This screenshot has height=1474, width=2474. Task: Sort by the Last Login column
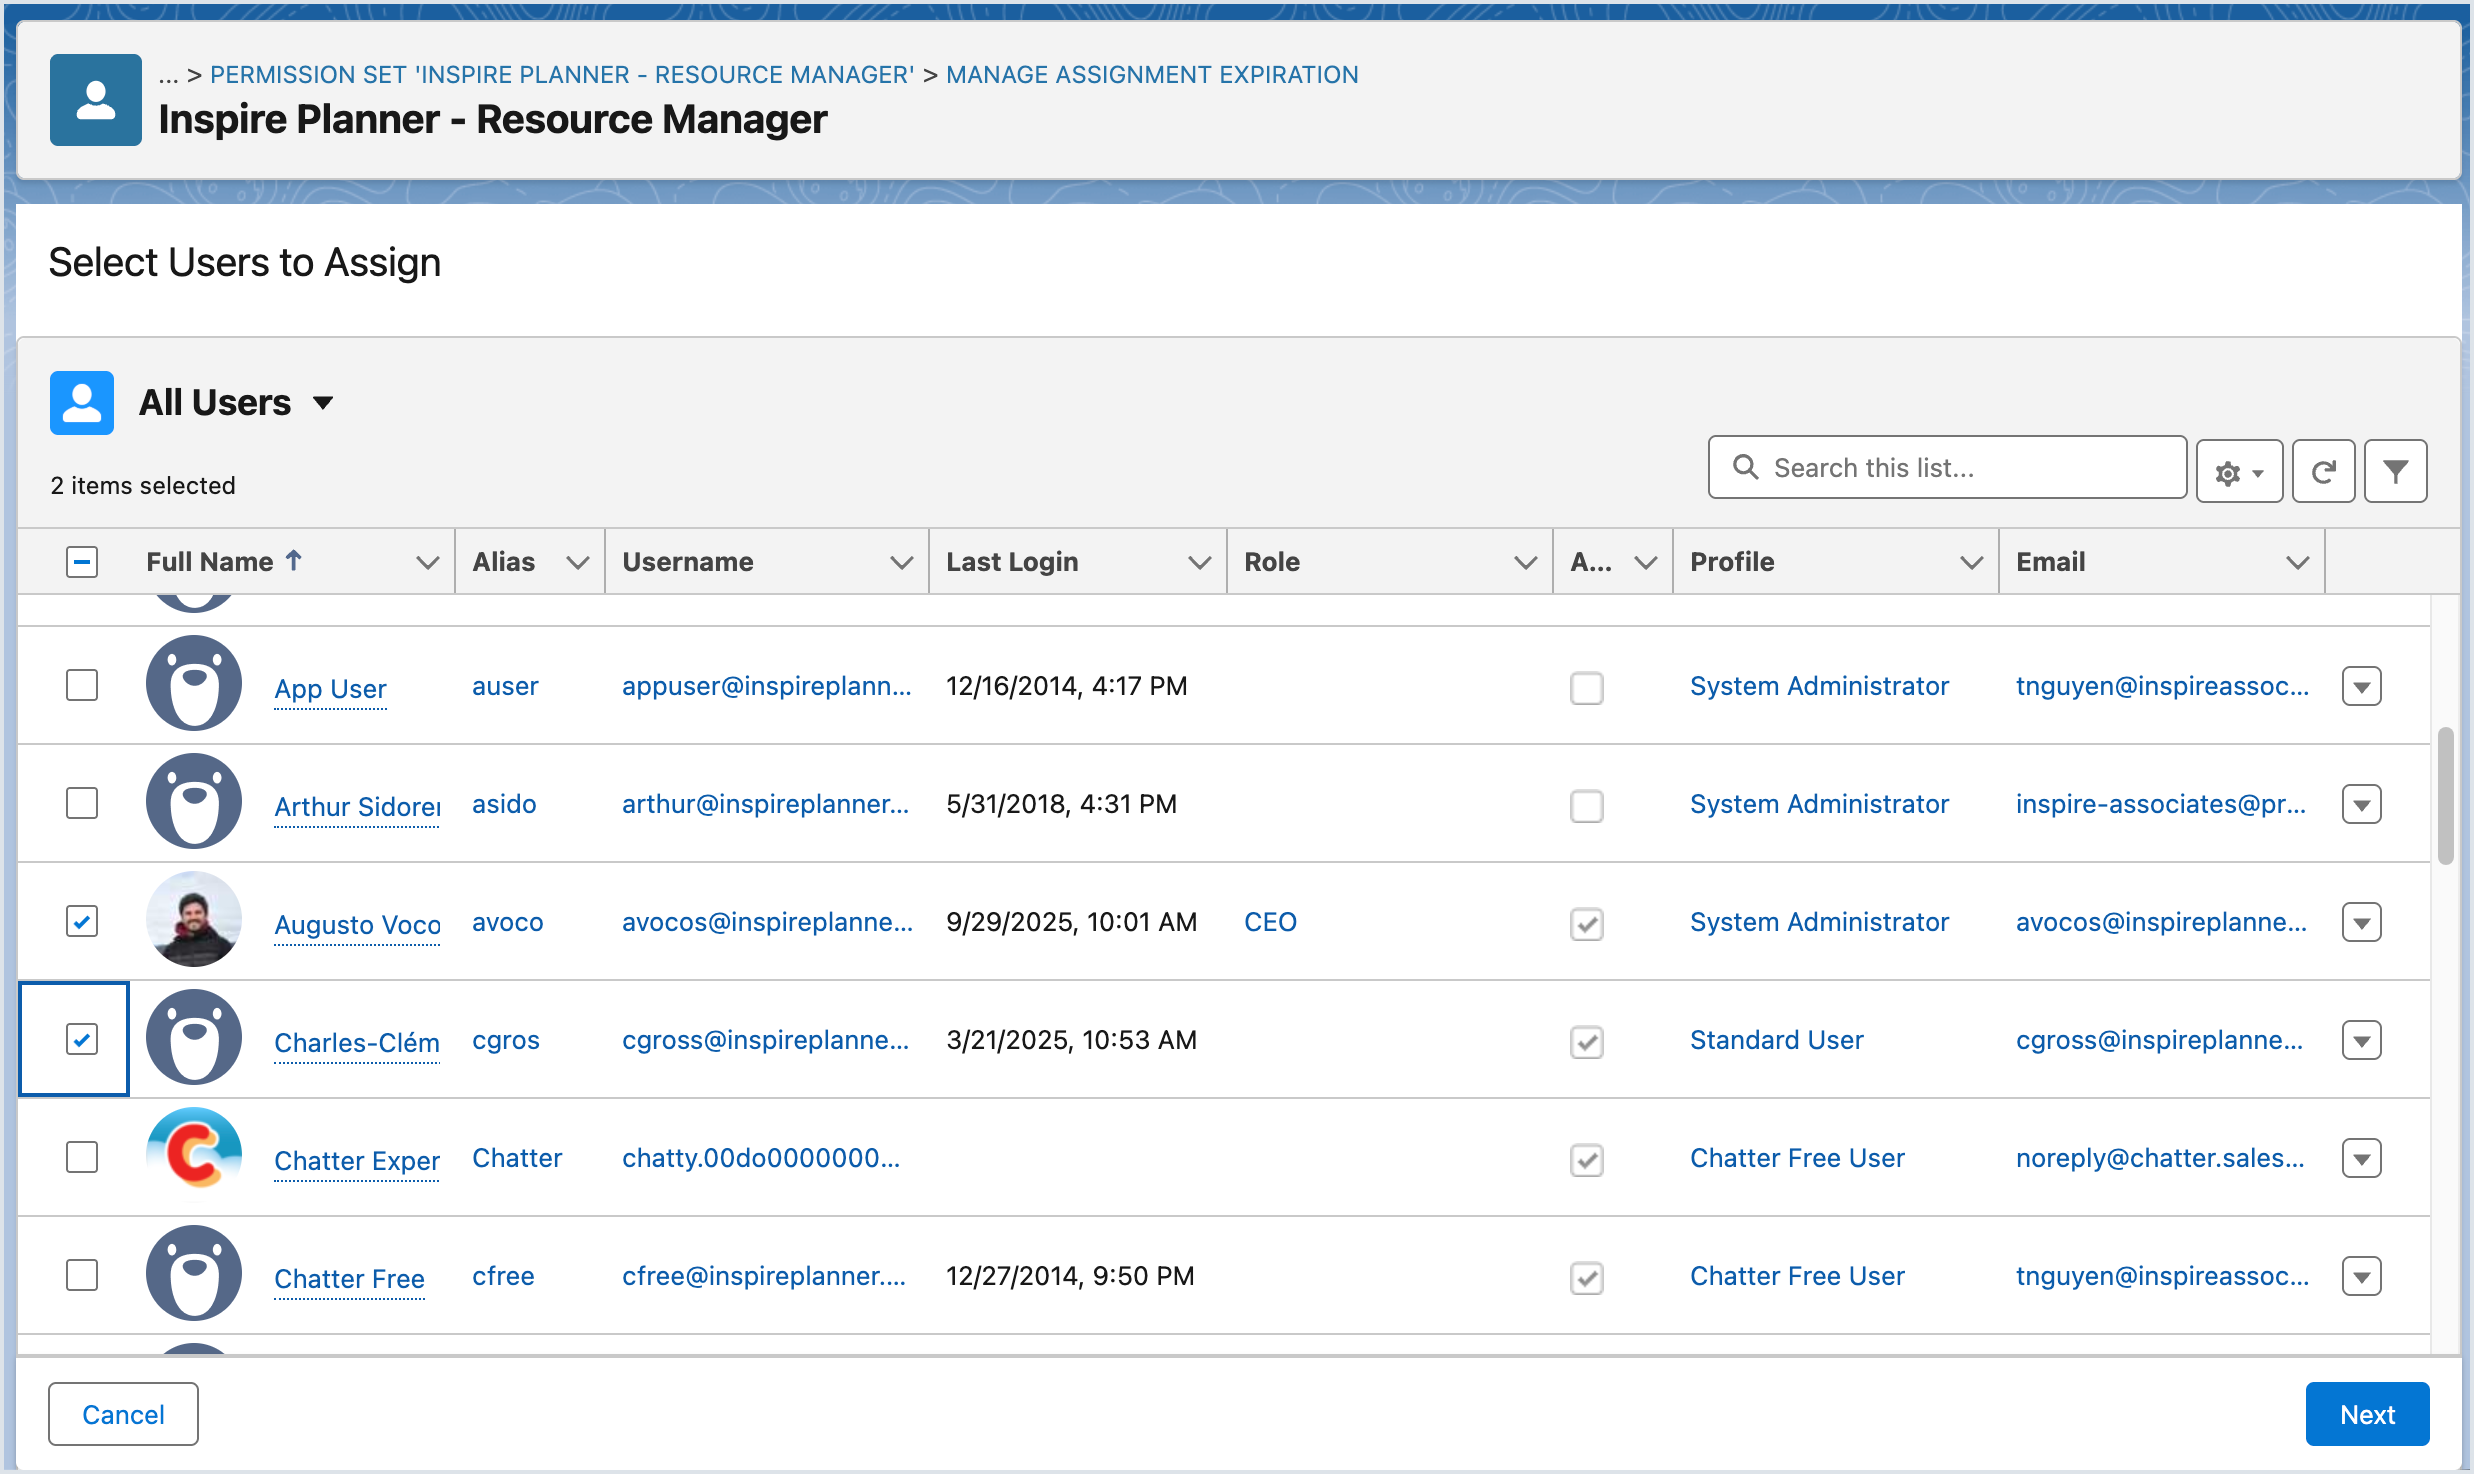click(x=1012, y=562)
